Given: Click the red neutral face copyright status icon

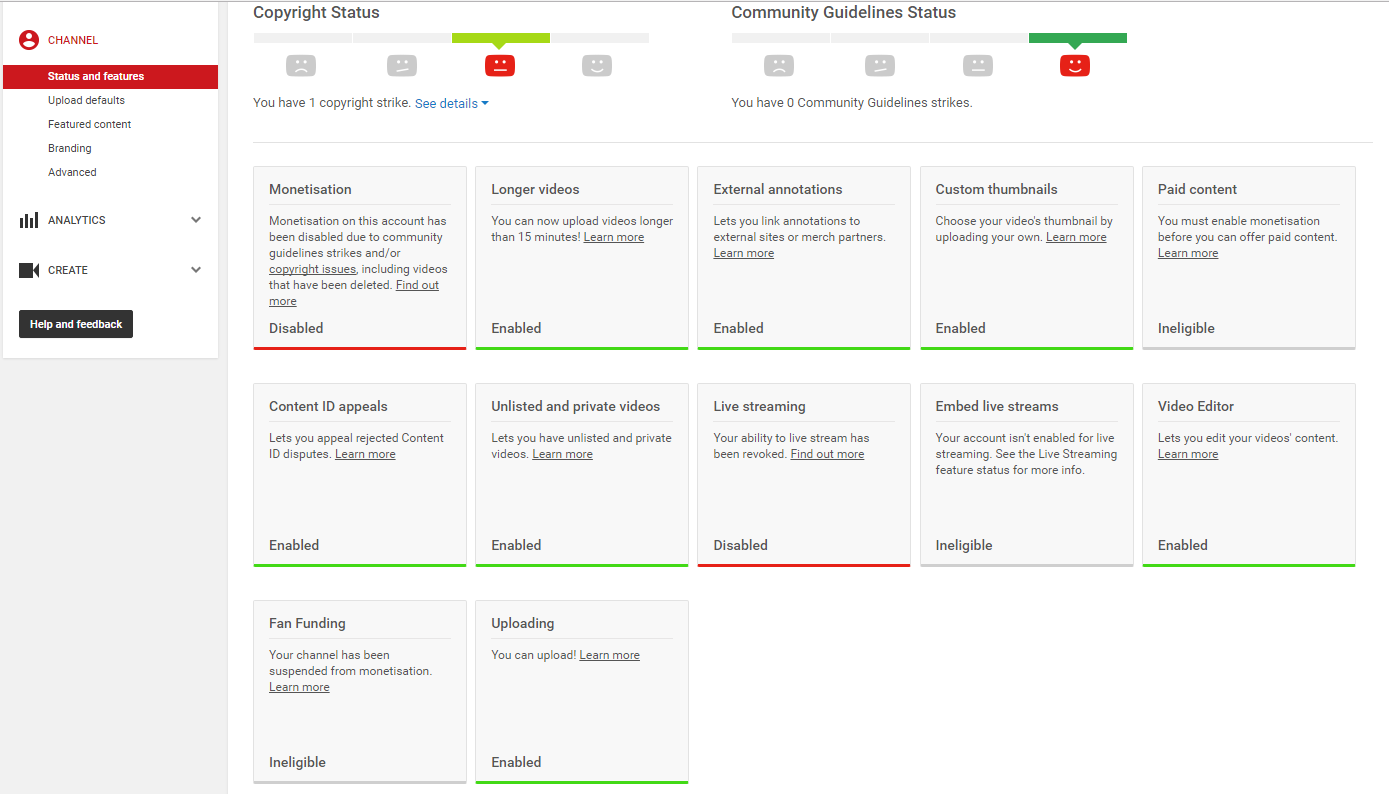Looking at the screenshot, I should (500, 66).
